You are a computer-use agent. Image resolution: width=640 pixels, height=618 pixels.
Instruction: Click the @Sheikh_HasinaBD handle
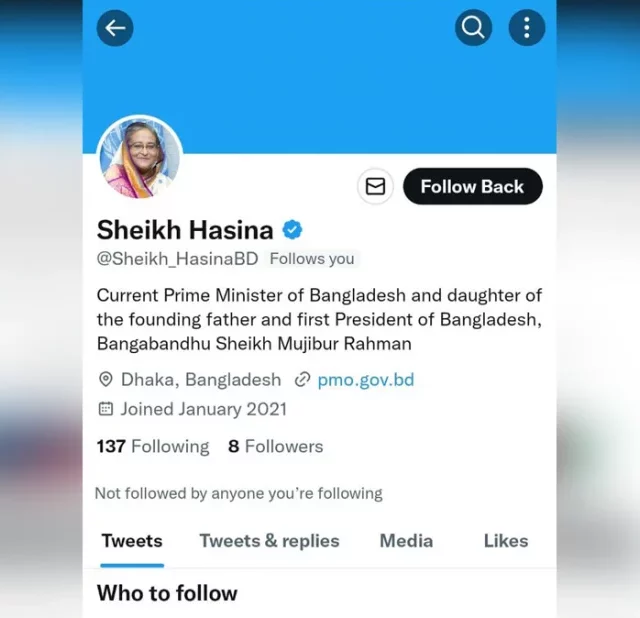coord(178,259)
